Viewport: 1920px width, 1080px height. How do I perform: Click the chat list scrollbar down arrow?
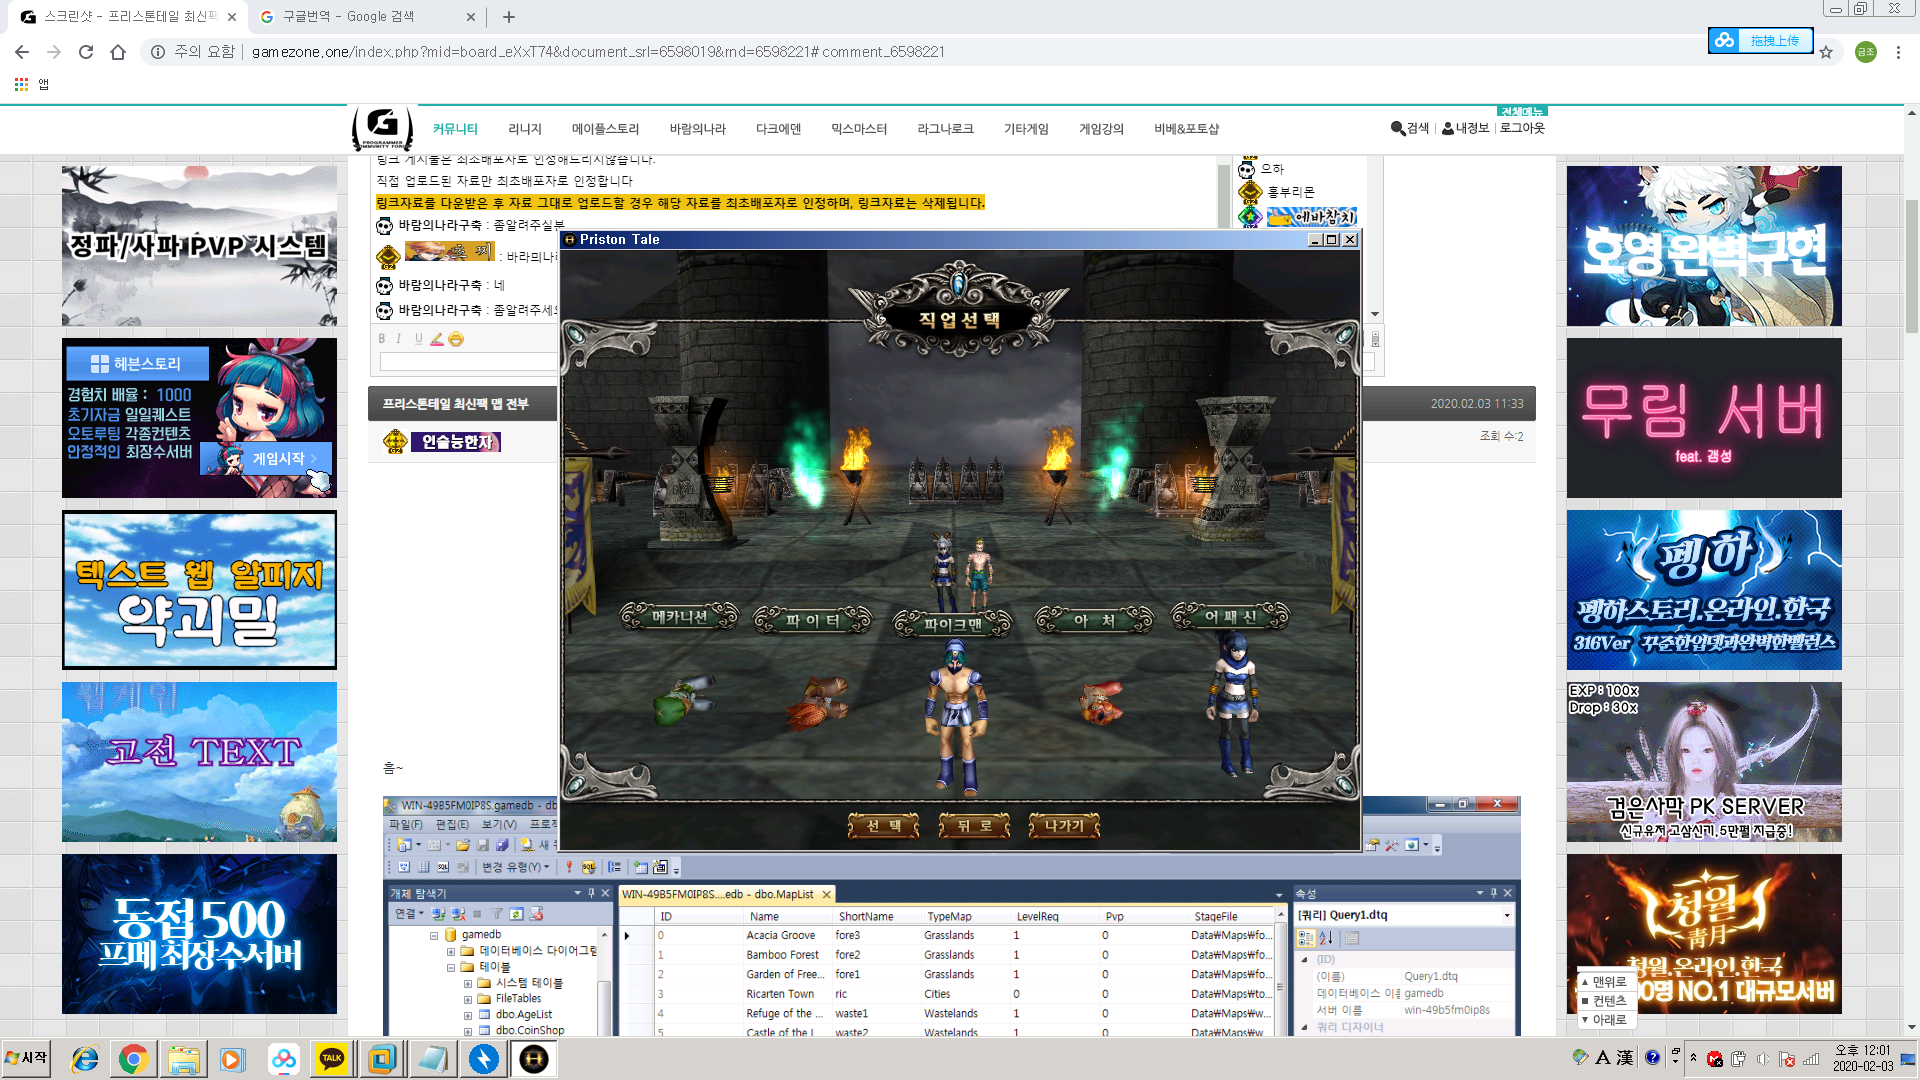click(1375, 314)
